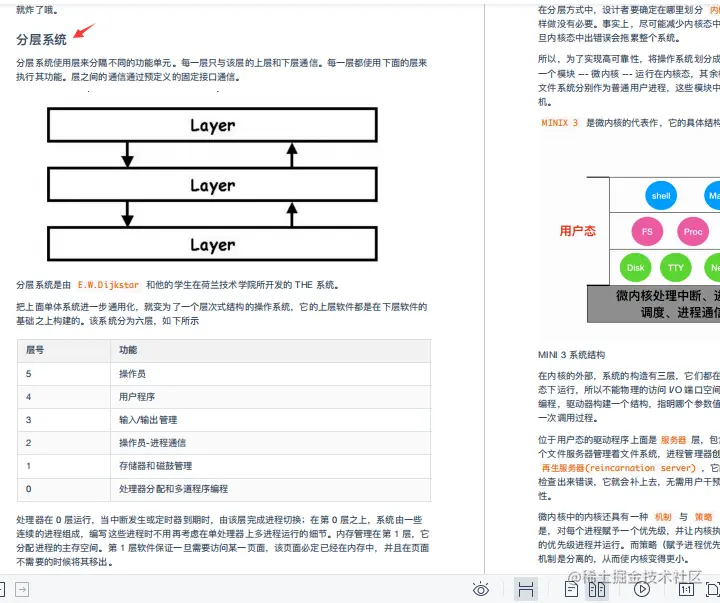Click the 1:1 actual size icon
Image resolution: width=720 pixels, height=603 pixels.
point(686,589)
